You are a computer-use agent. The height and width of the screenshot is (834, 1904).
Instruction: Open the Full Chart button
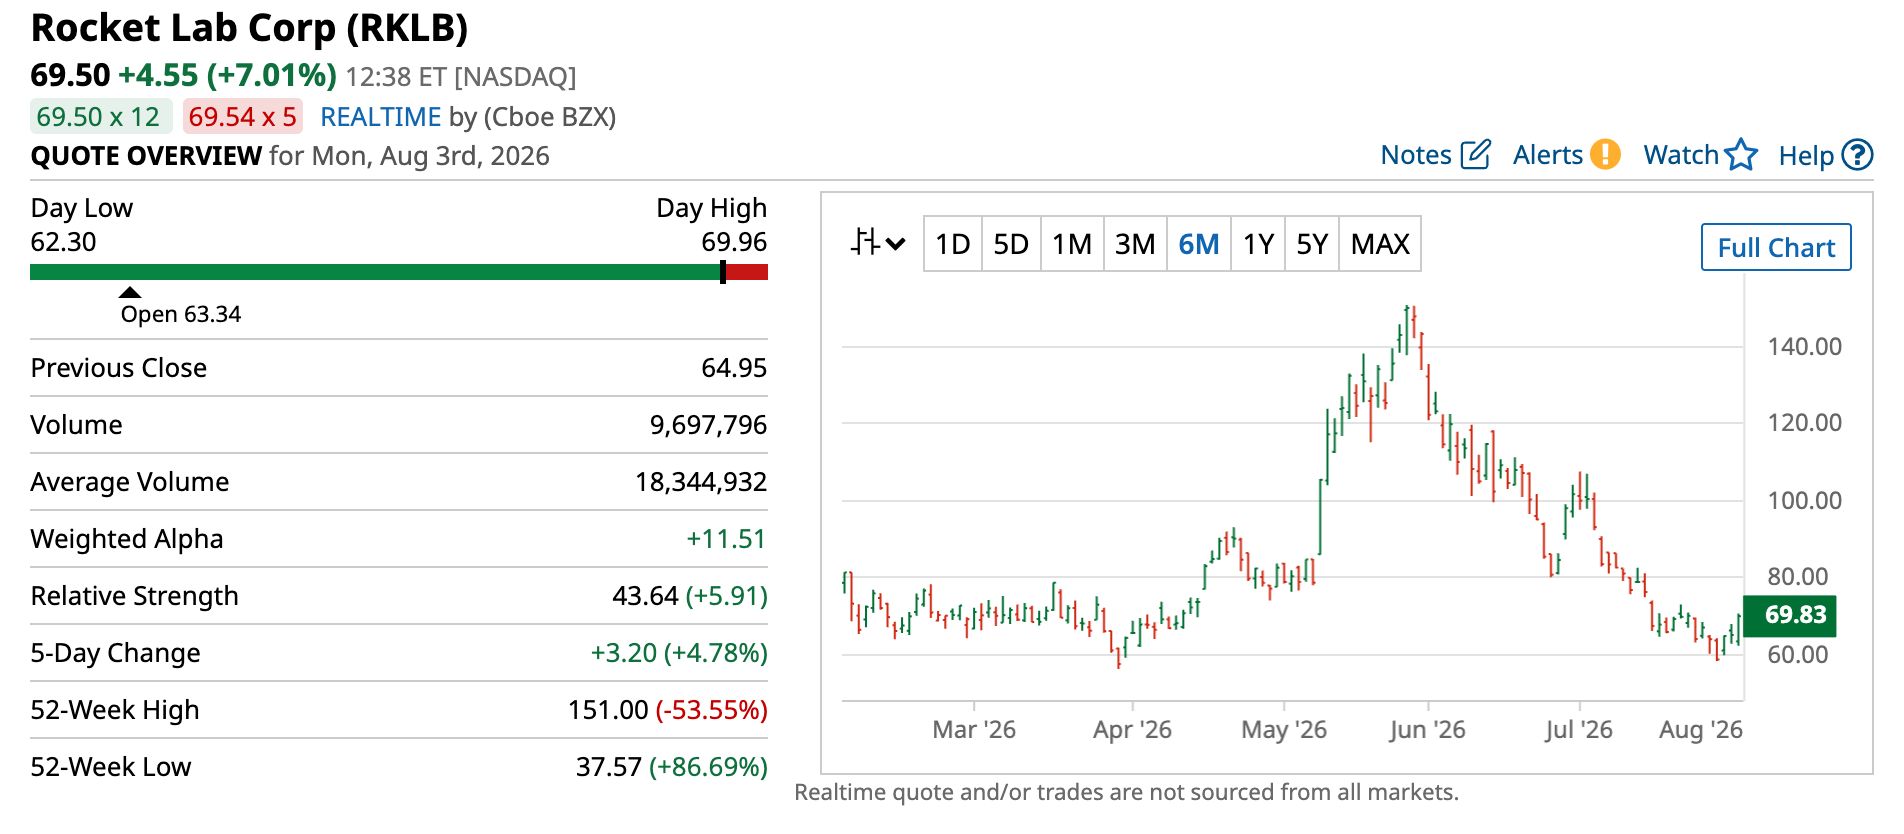pyautogui.click(x=1776, y=247)
